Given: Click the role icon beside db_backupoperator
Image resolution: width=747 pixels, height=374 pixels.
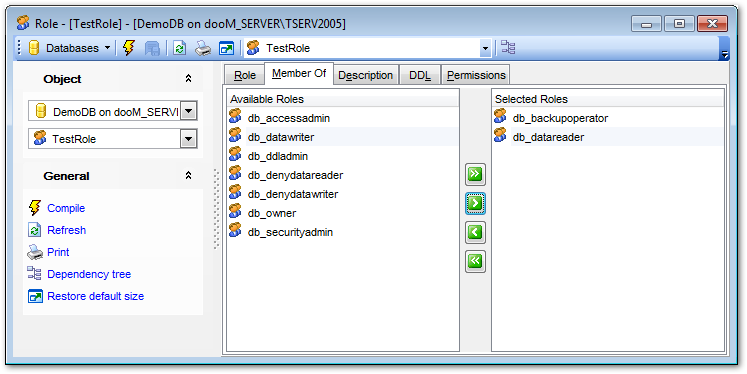Looking at the screenshot, I should [500, 116].
